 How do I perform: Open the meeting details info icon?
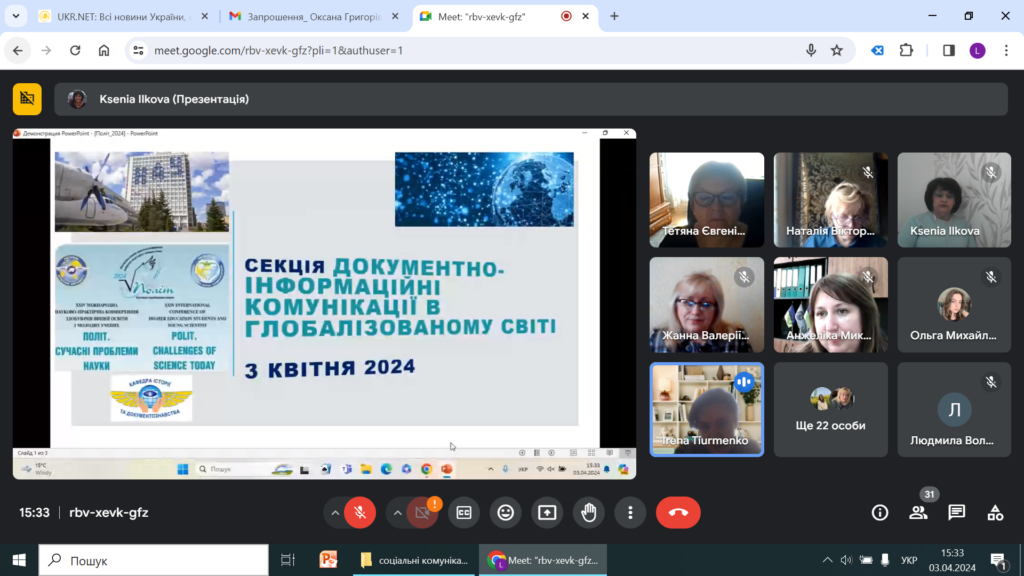pos(880,513)
